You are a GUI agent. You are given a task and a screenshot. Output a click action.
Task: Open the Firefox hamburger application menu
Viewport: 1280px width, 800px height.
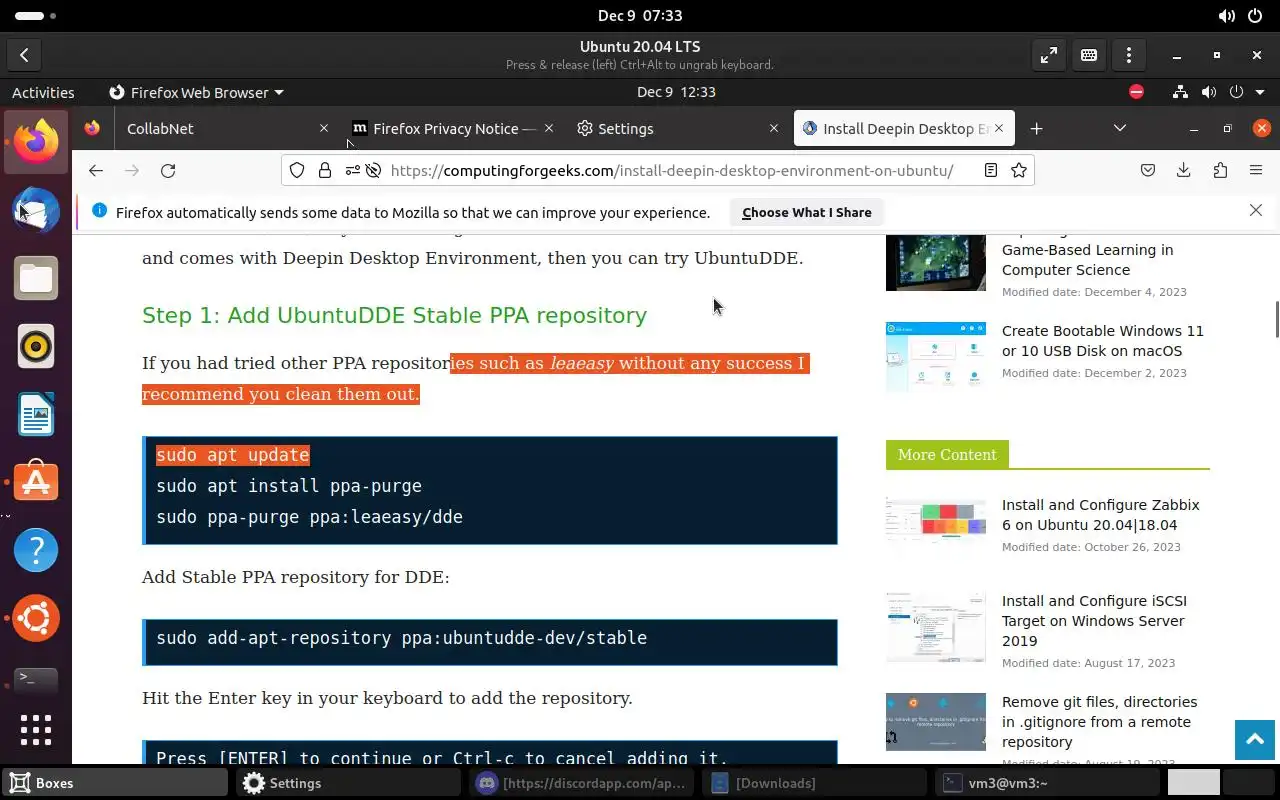1256,170
